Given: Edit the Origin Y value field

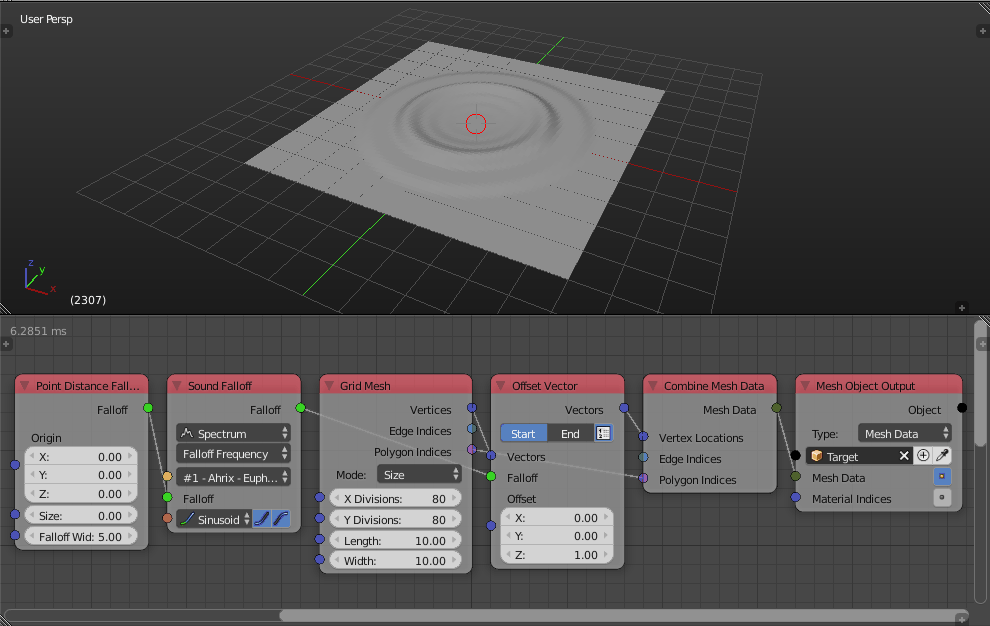Looking at the screenshot, I should click(81, 474).
